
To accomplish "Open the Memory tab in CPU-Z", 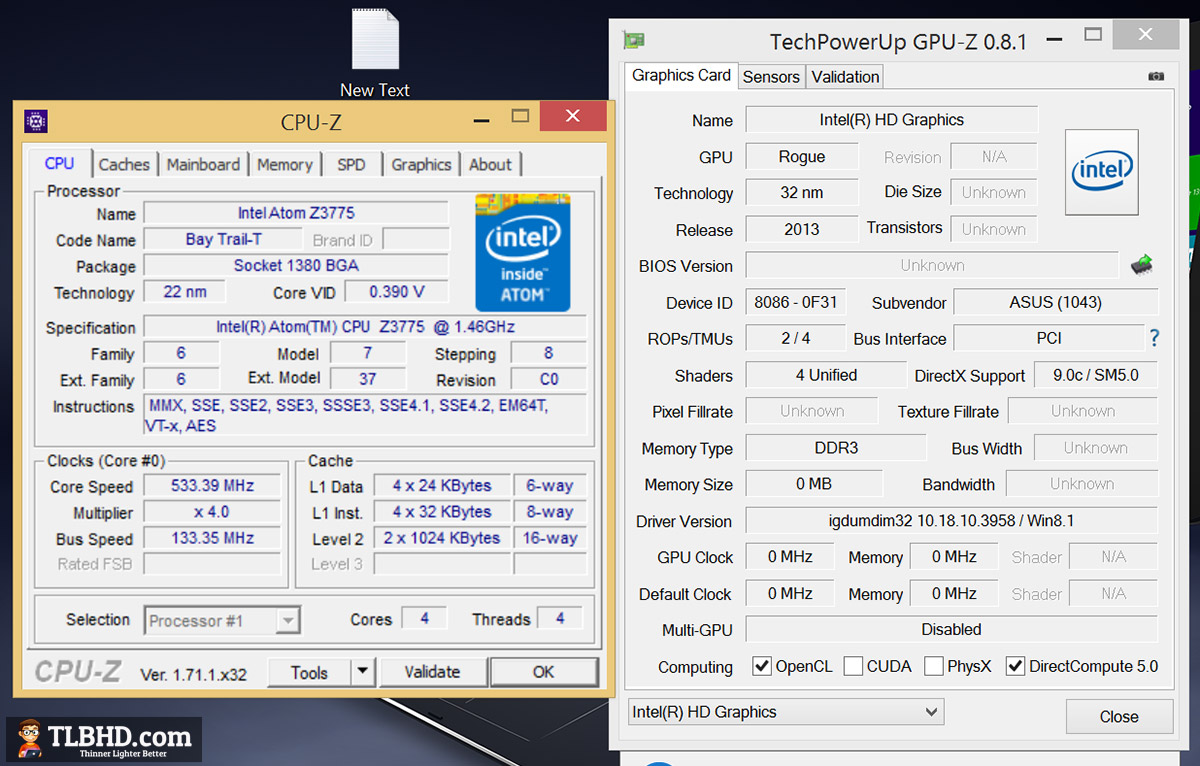I will click(x=284, y=165).
